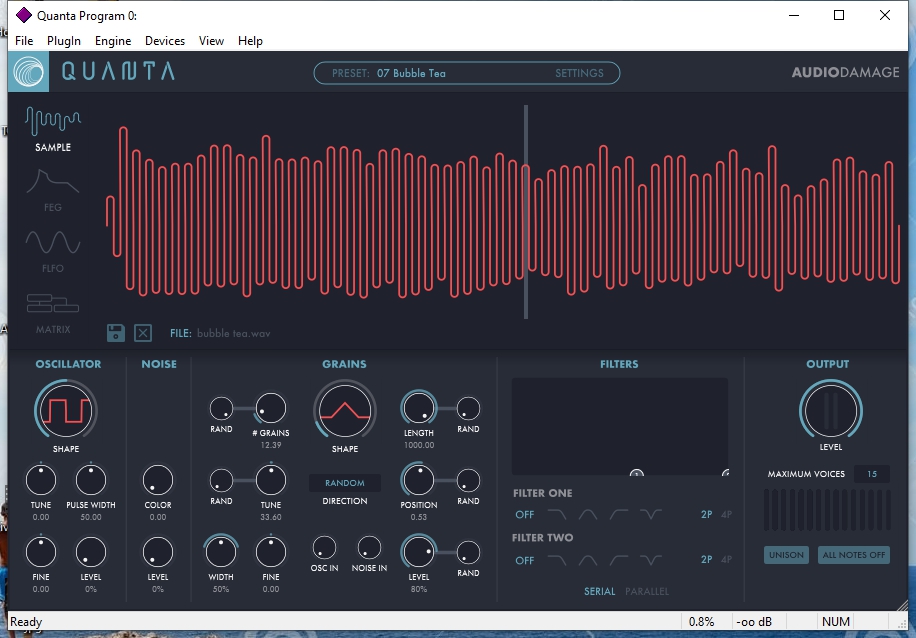Click the RAND knob beside LENGTH
916x638 pixels.
468,408
